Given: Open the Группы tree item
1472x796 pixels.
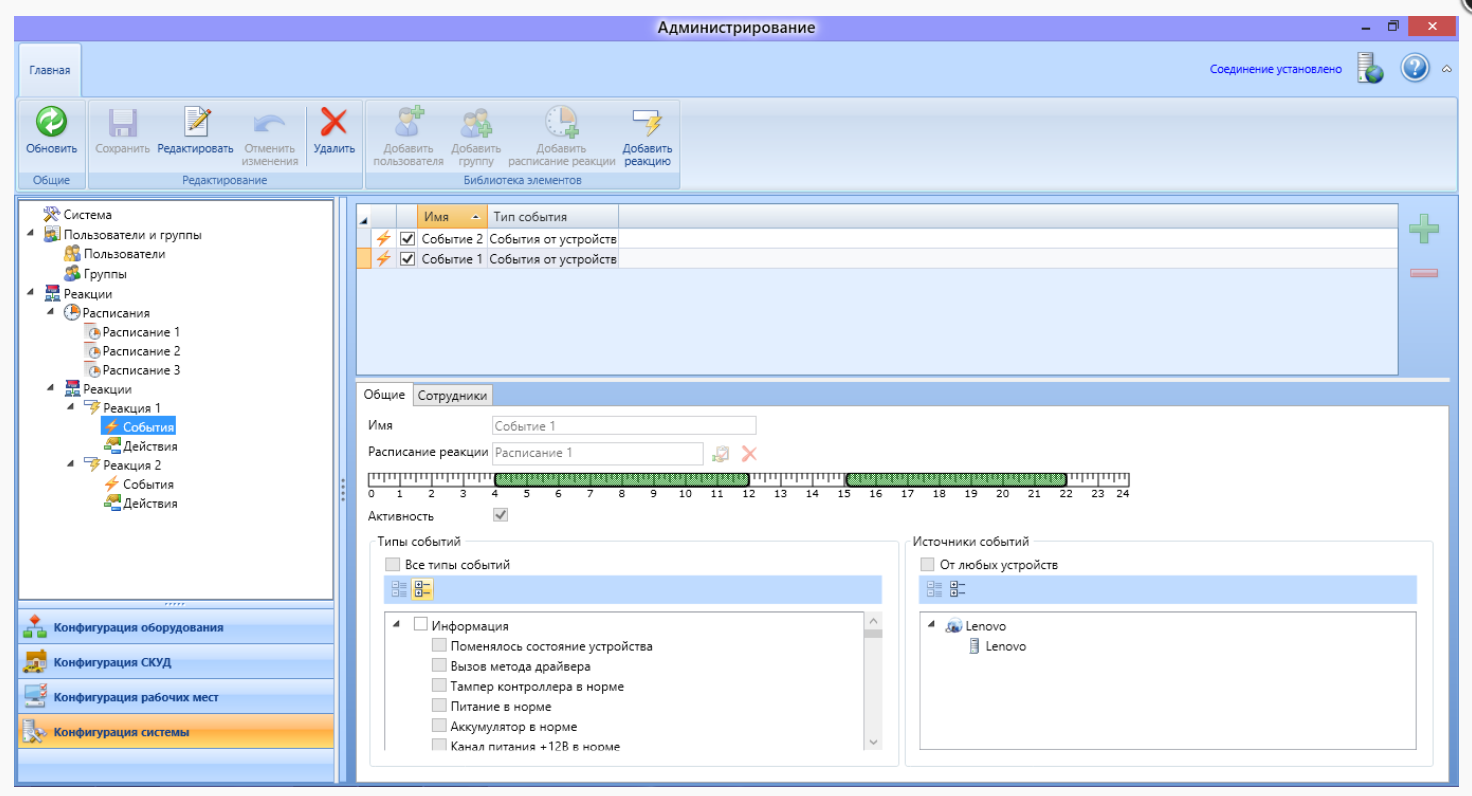Looking at the screenshot, I should (105, 274).
